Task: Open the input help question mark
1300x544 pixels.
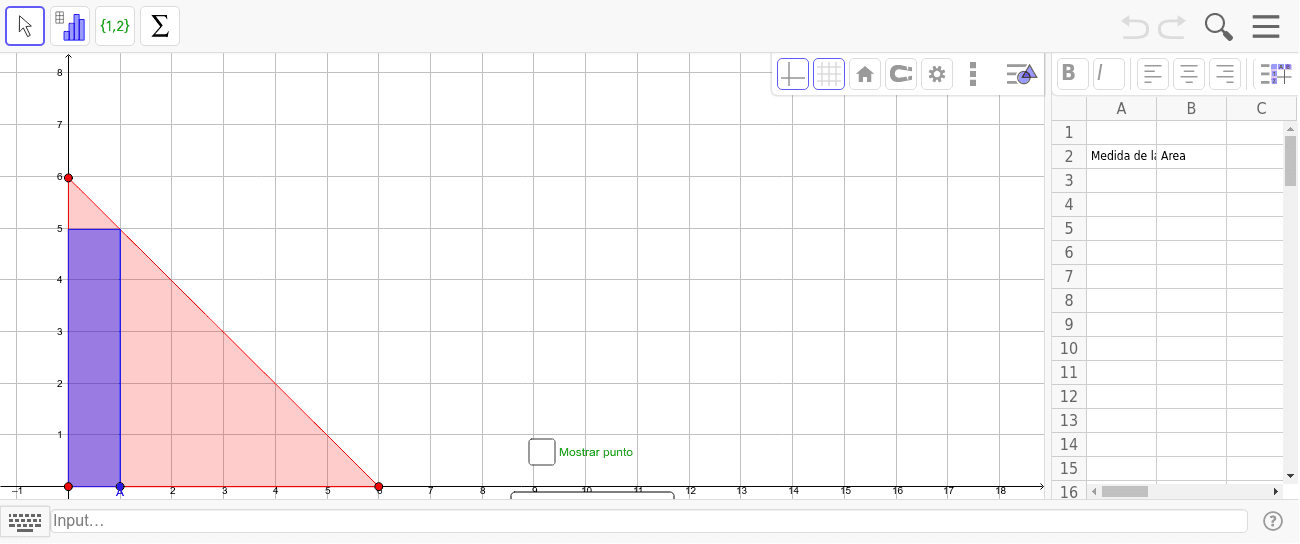Action: tap(1273, 521)
